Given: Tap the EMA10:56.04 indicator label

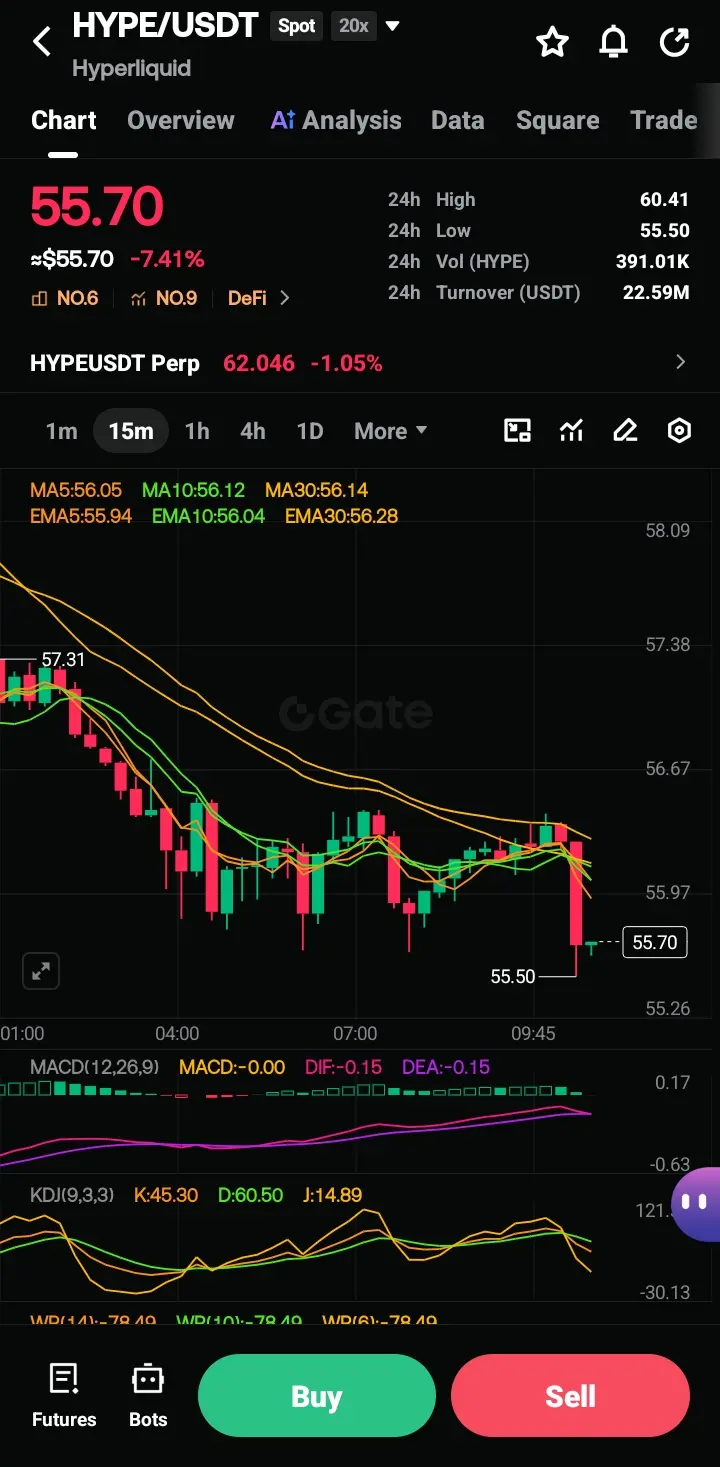Looking at the screenshot, I should click(208, 516).
